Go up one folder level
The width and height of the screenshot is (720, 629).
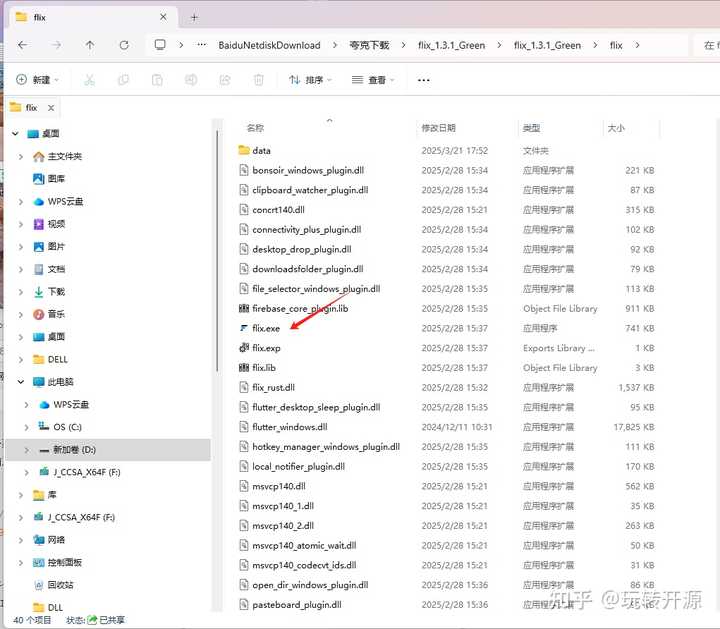(x=90, y=45)
